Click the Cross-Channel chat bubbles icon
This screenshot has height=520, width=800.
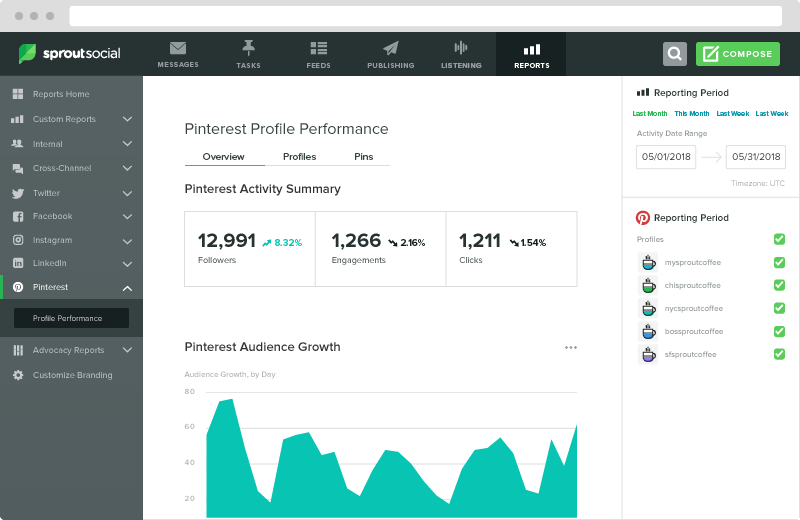[18, 168]
